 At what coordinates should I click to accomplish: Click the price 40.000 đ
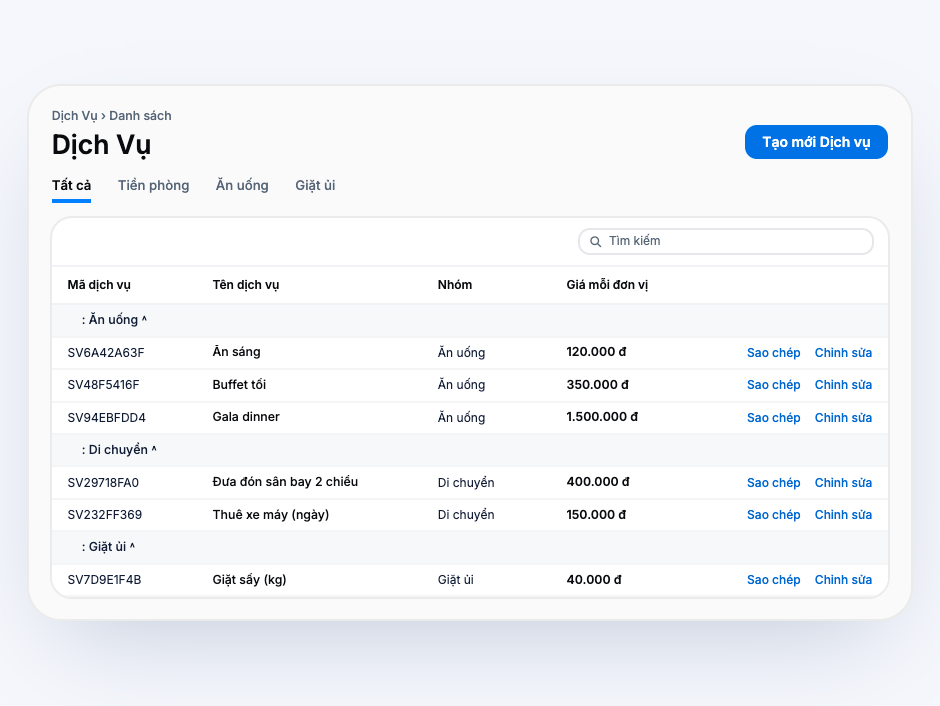(593, 580)
